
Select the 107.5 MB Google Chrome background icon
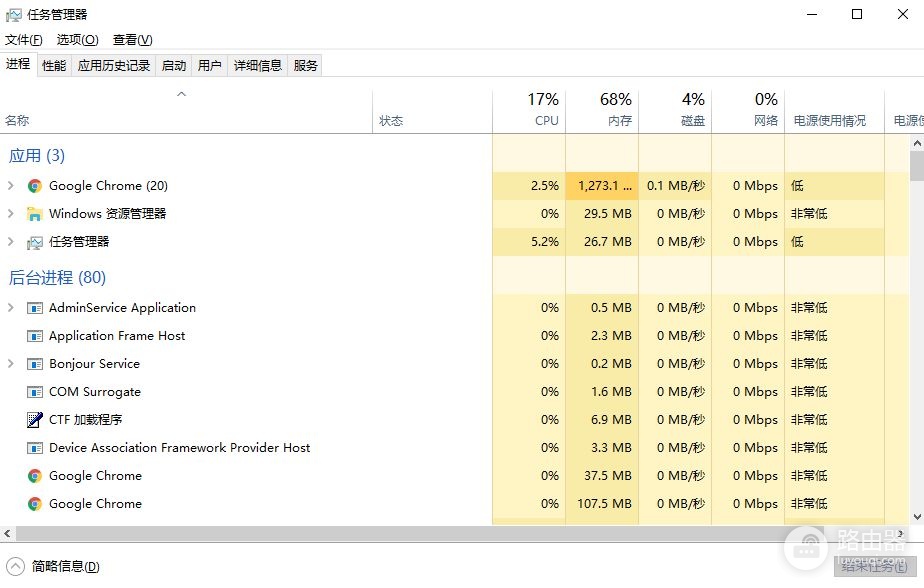[x=35, y=504]
